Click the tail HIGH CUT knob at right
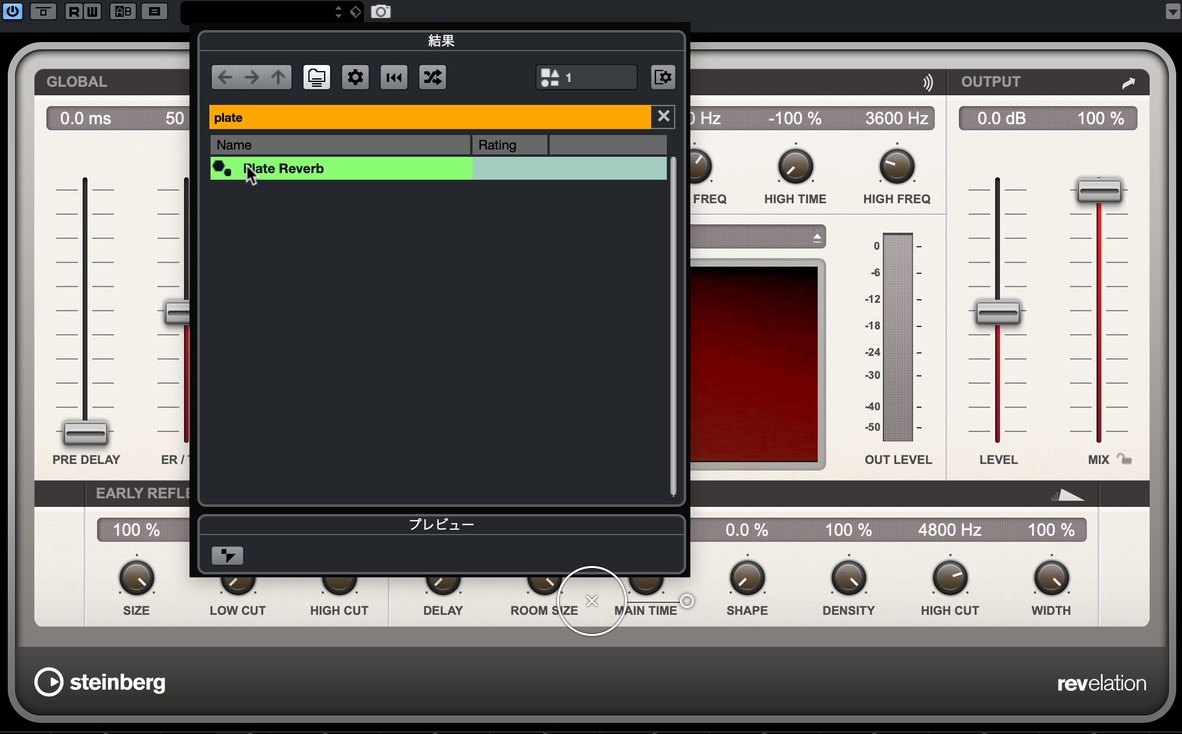Screen dimensions: 1182x734 pyautogui.click(x=950, y=578)
